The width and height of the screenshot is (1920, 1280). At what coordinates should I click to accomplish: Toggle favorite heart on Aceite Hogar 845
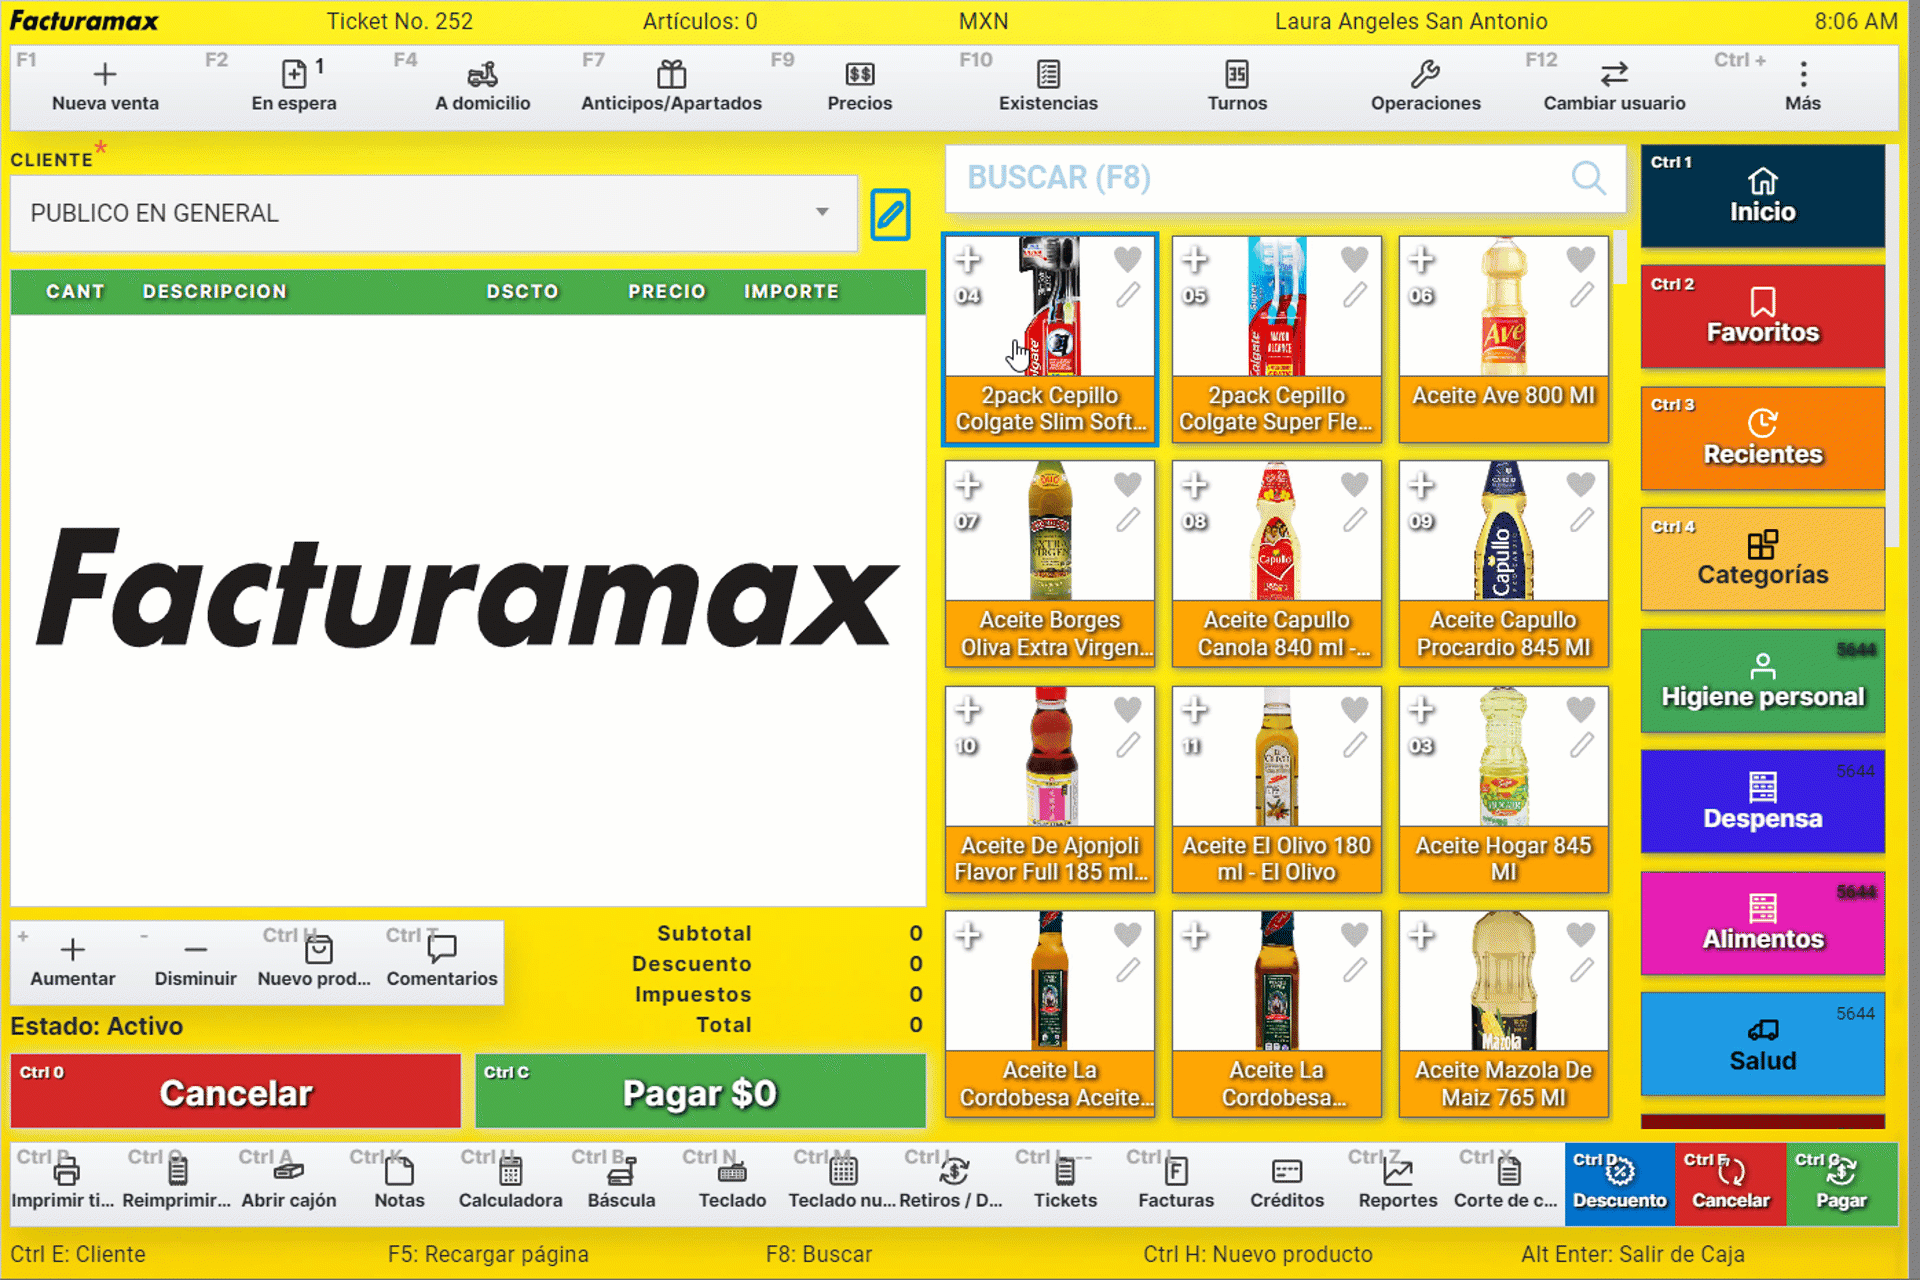point(1580,709)
